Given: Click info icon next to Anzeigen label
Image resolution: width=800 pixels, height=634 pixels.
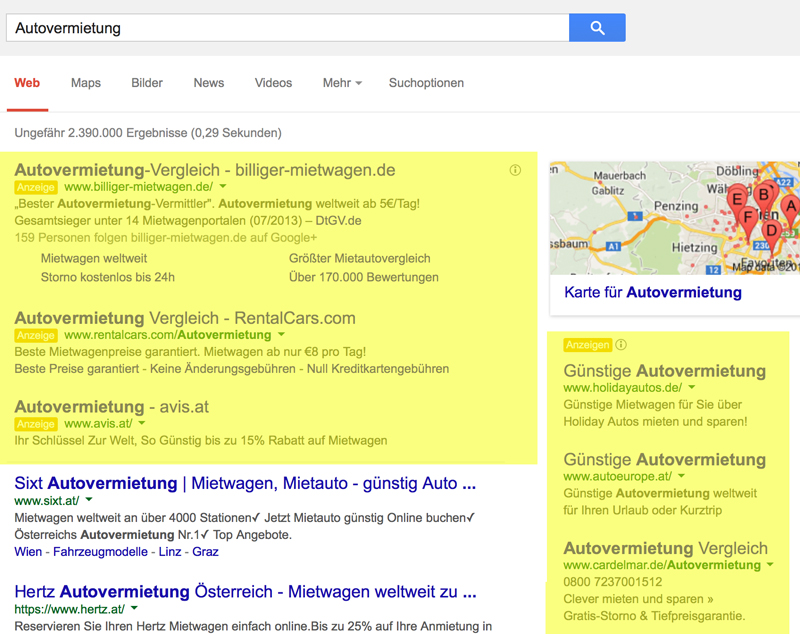Looking at the screenshot, I should [x=621, y=345].
